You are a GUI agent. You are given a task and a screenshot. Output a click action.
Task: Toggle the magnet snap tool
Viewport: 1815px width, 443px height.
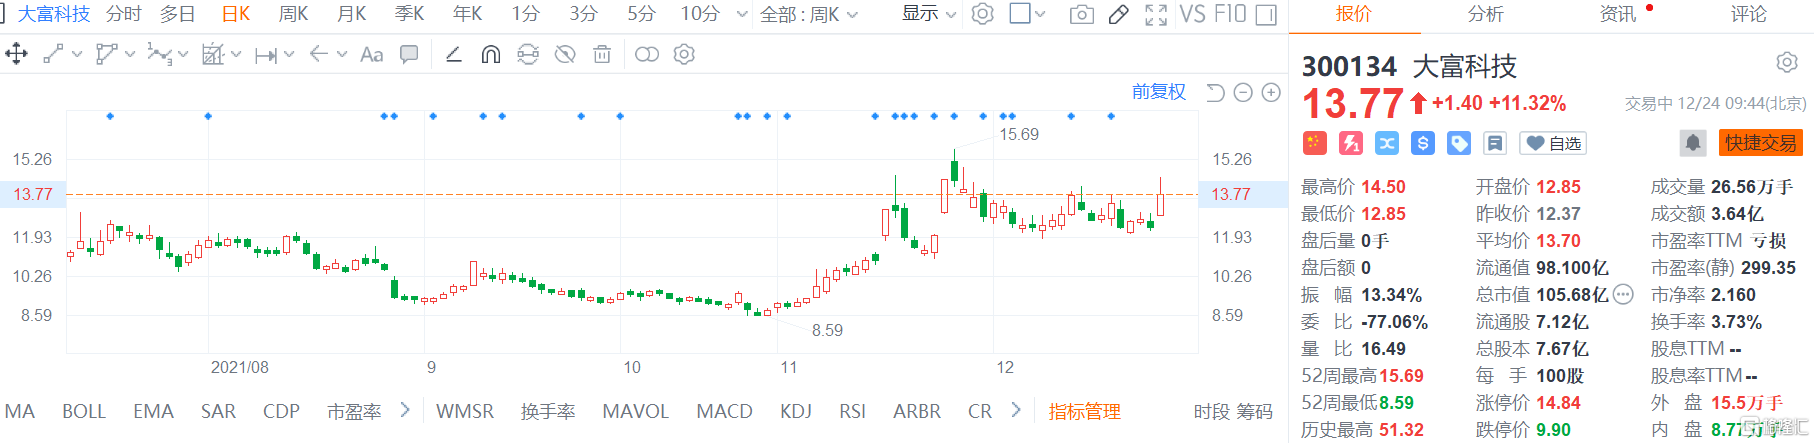click(490, 54)
